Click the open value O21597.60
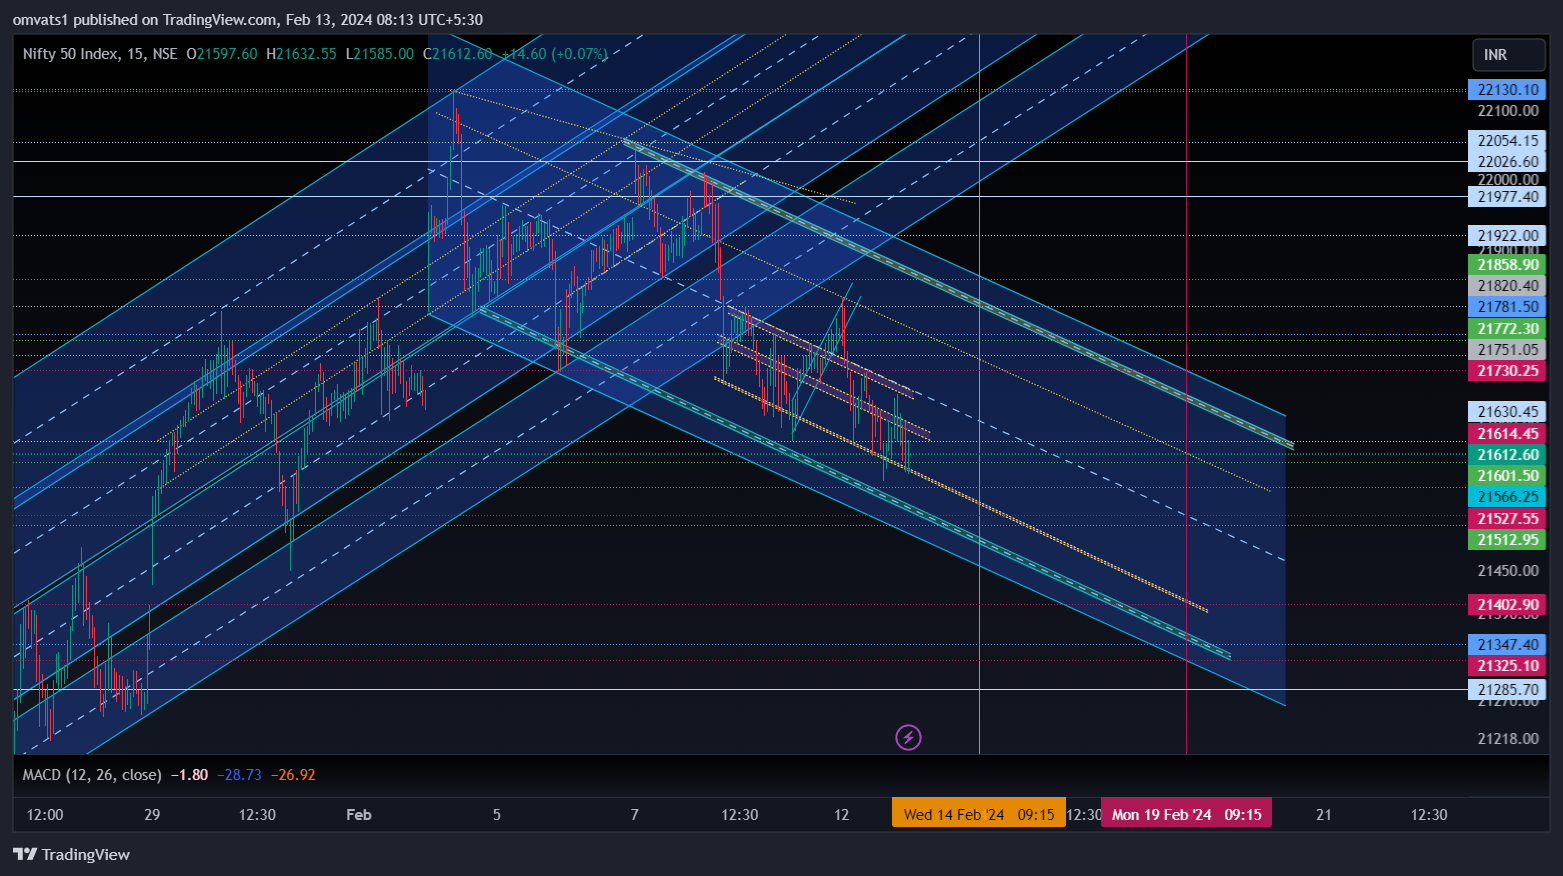This screenshot has height=876, width=1563. click(x=221, y=54)
